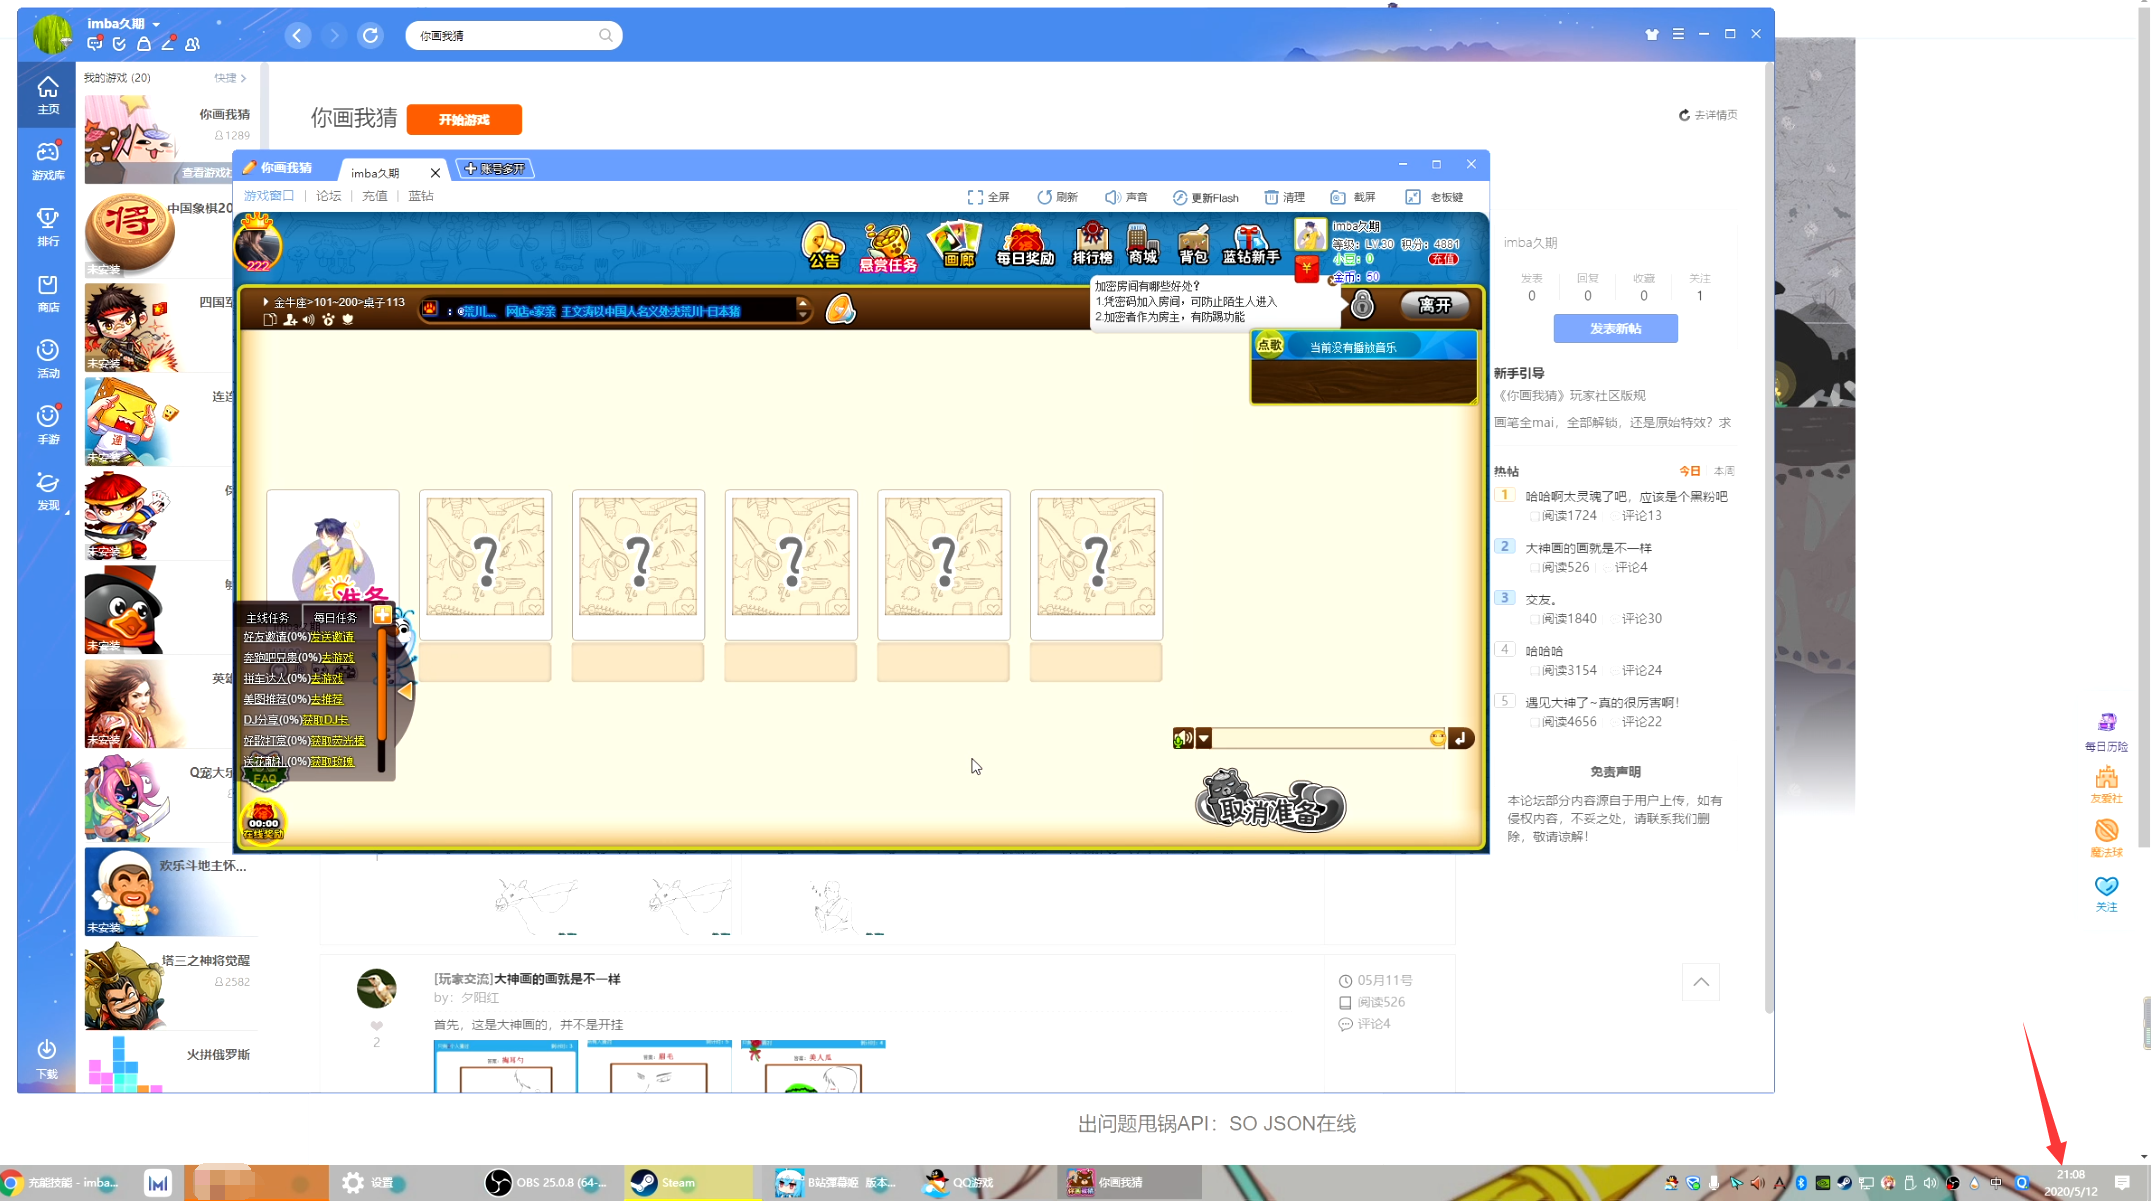This screenshot has width=2151, height=1201.
Task: Click the 发表新帖 post button
Action: pos(1614,328)
